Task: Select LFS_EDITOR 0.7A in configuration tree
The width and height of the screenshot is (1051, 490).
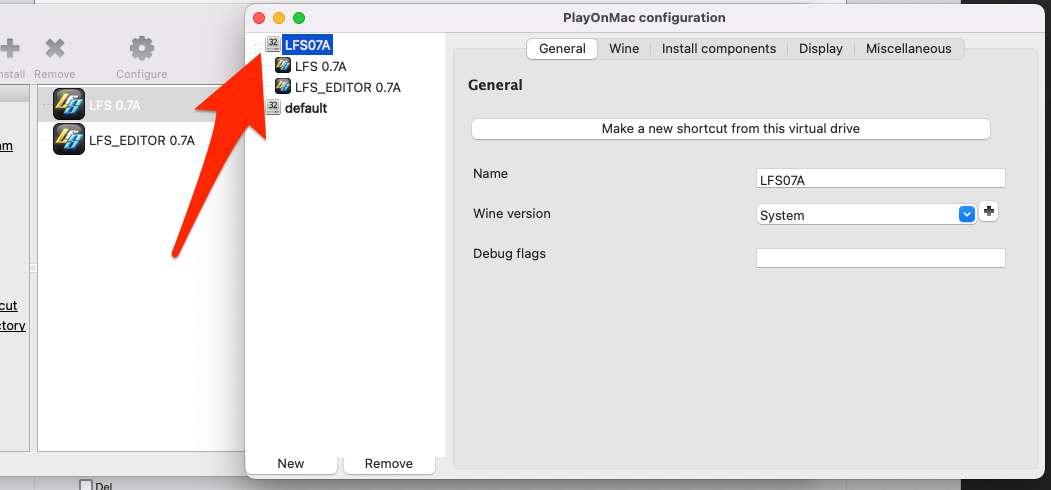Action: coord(347,87)
